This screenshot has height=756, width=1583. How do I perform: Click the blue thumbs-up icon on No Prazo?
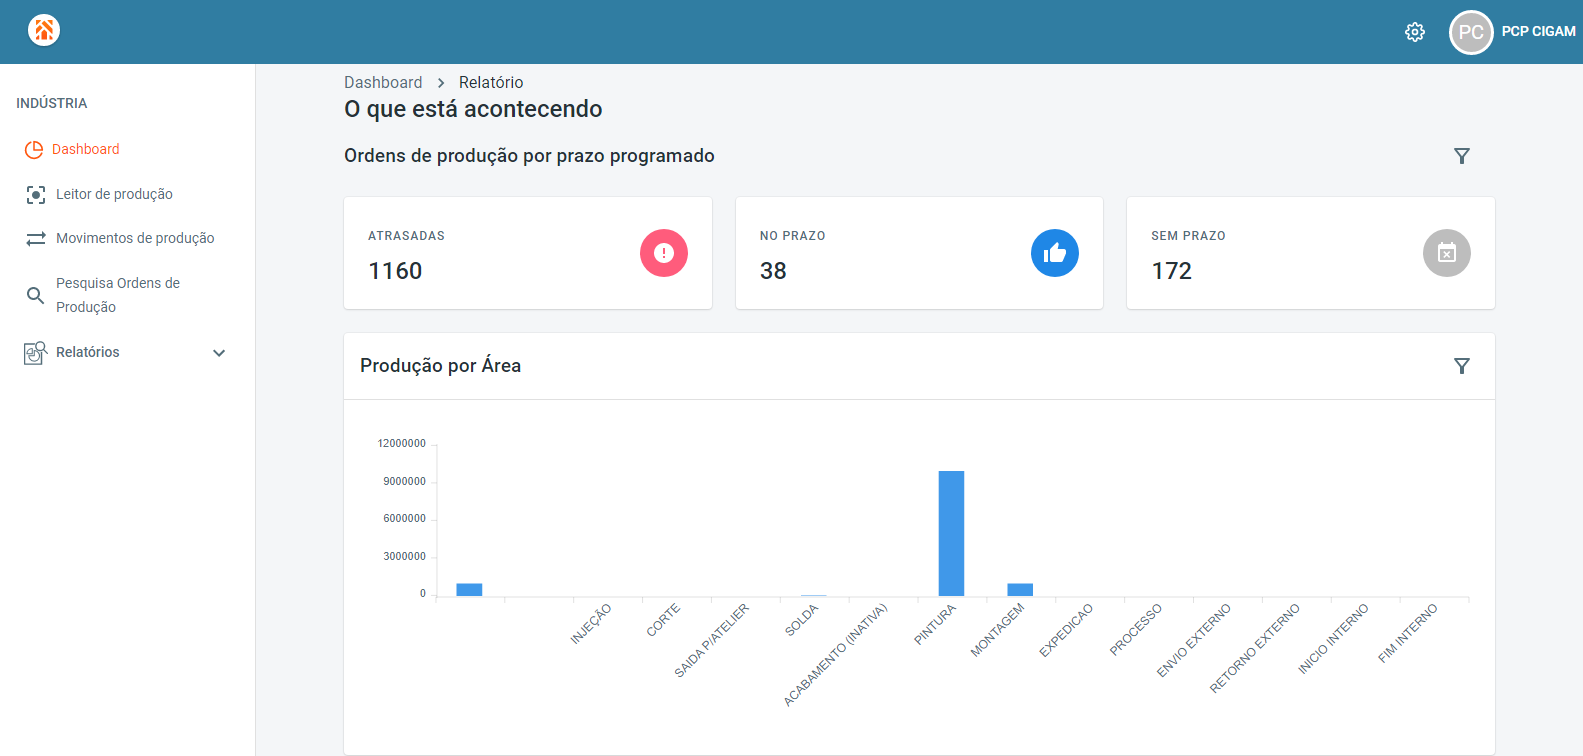(1054, 253)
